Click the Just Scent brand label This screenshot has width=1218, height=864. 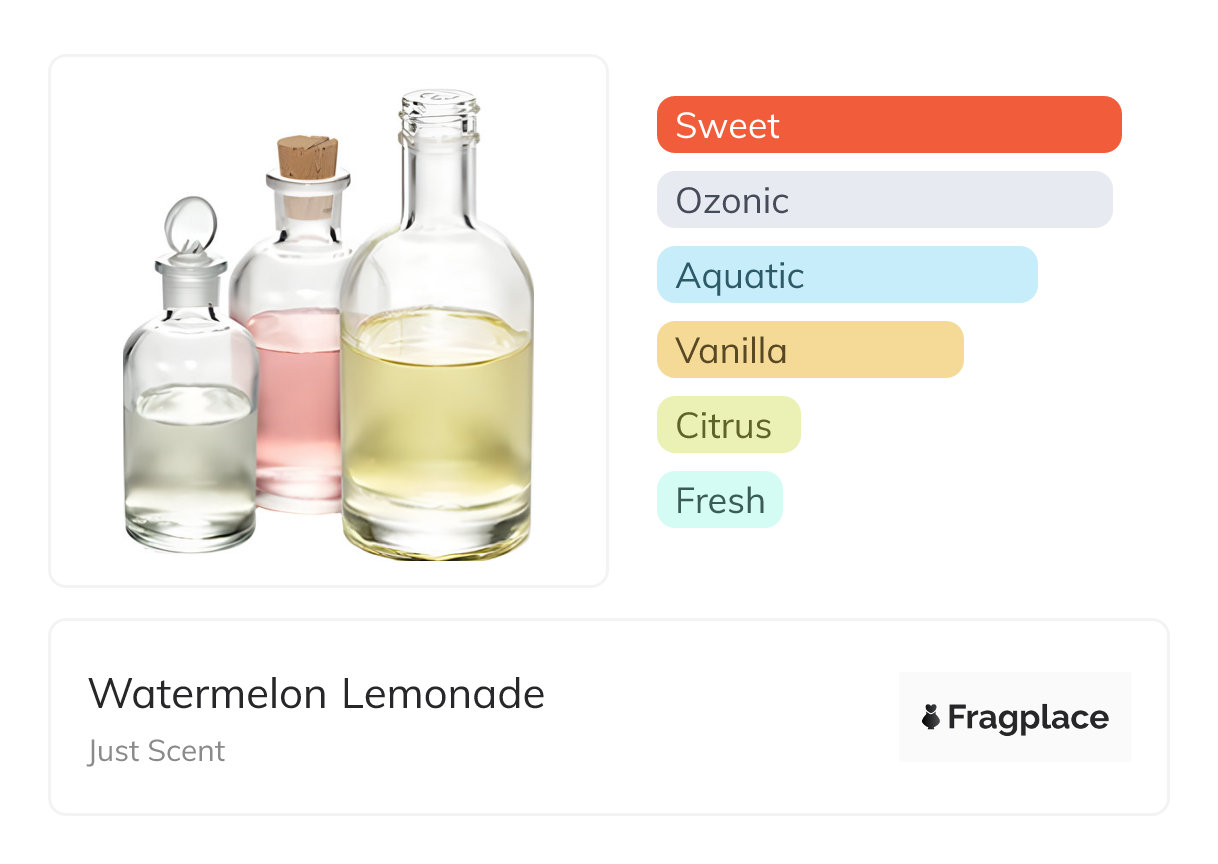[156, 751]
